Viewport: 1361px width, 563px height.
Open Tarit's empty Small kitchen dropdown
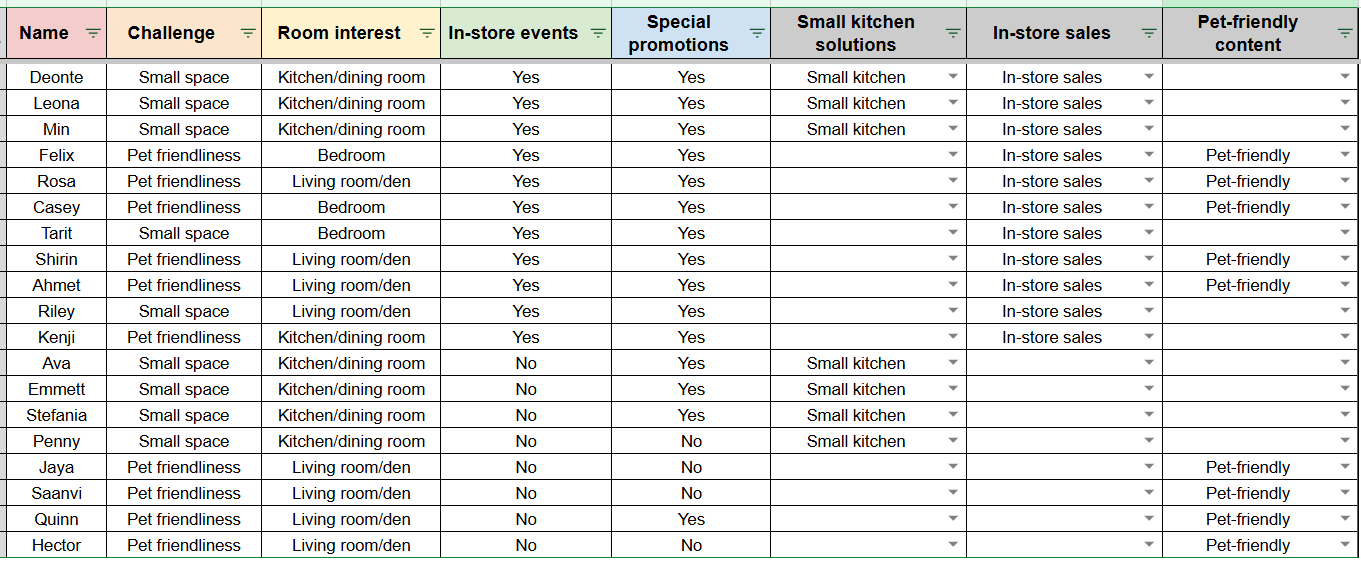pos(953,233)
